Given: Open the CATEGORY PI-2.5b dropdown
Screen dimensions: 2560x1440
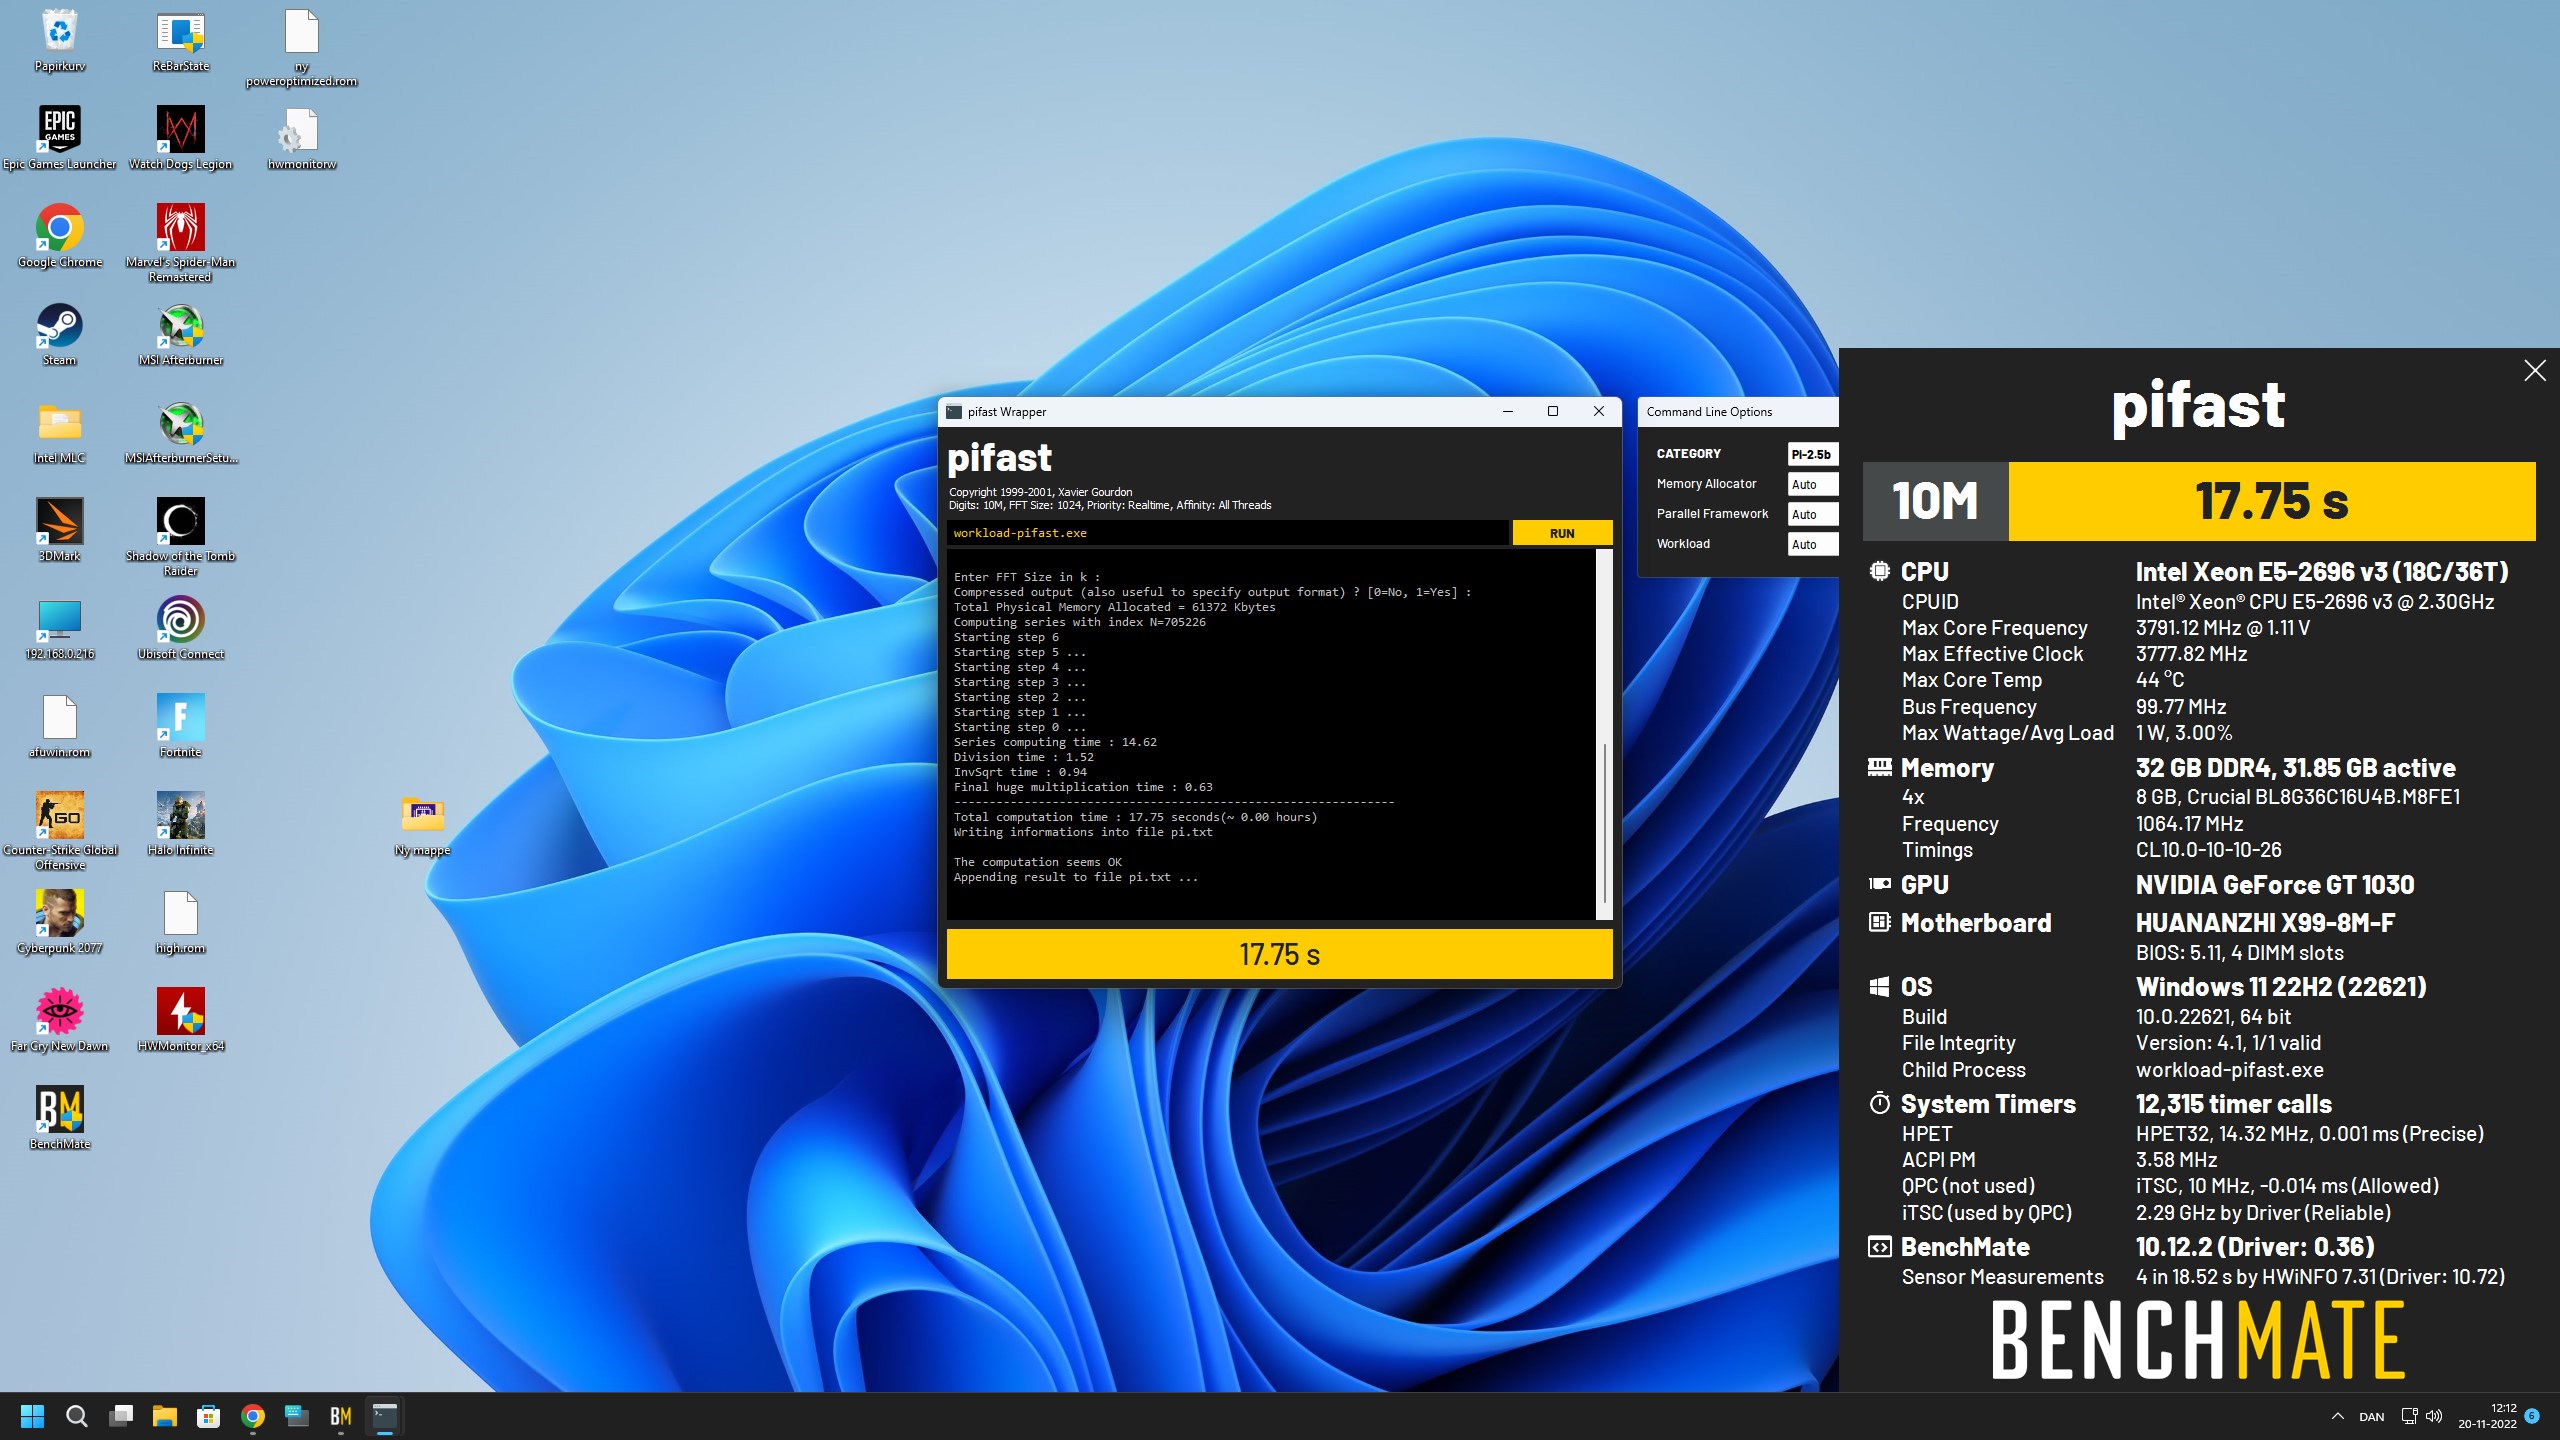Looking at the screenshot, I should coord(1812,454).
